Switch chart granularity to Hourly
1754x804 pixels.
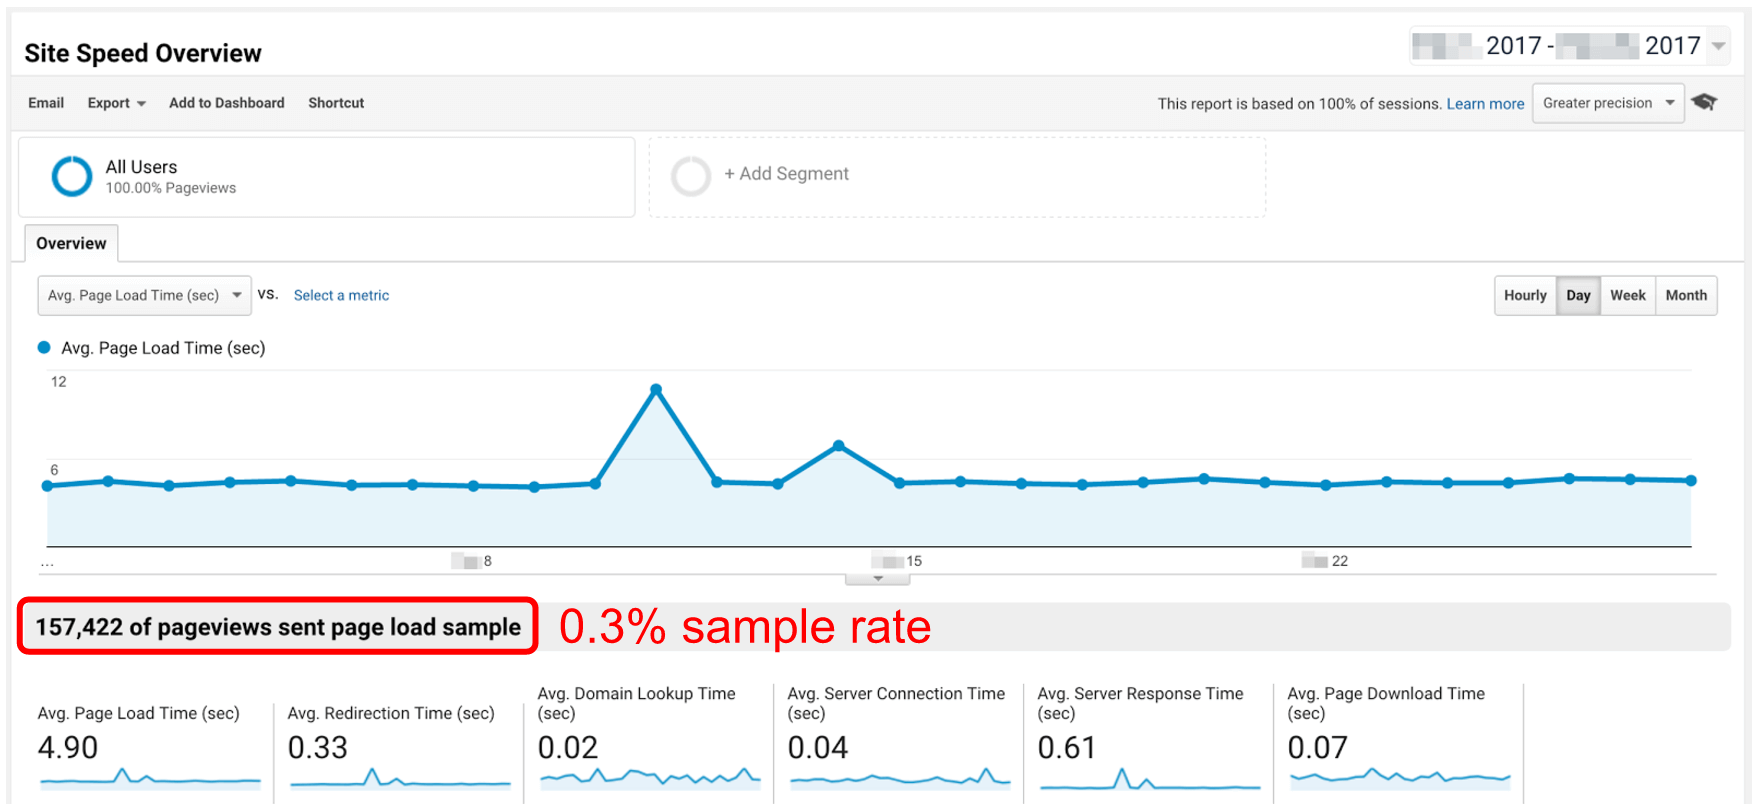tap(1525, 296)
